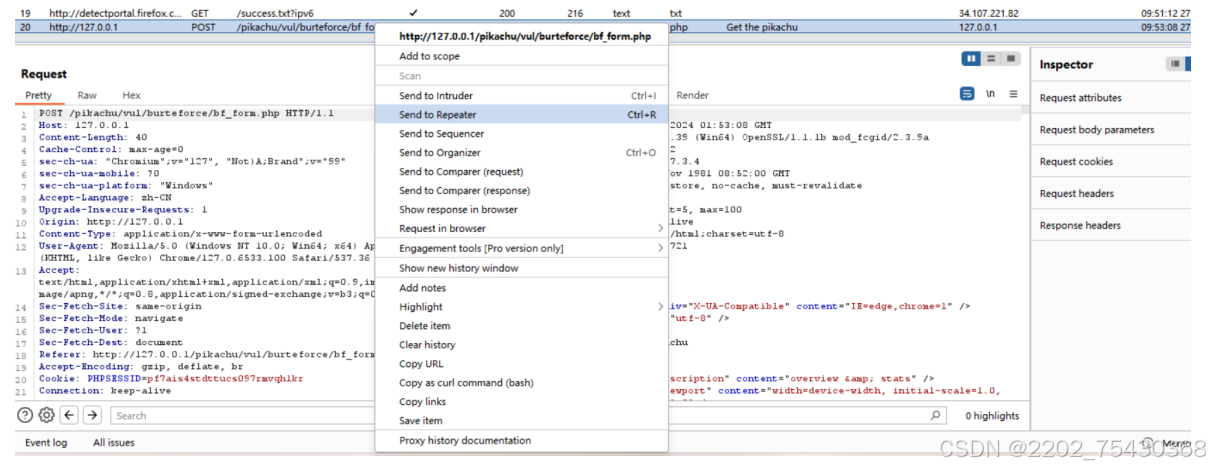
Task: Choose Clear history
Action: (521, 345)
